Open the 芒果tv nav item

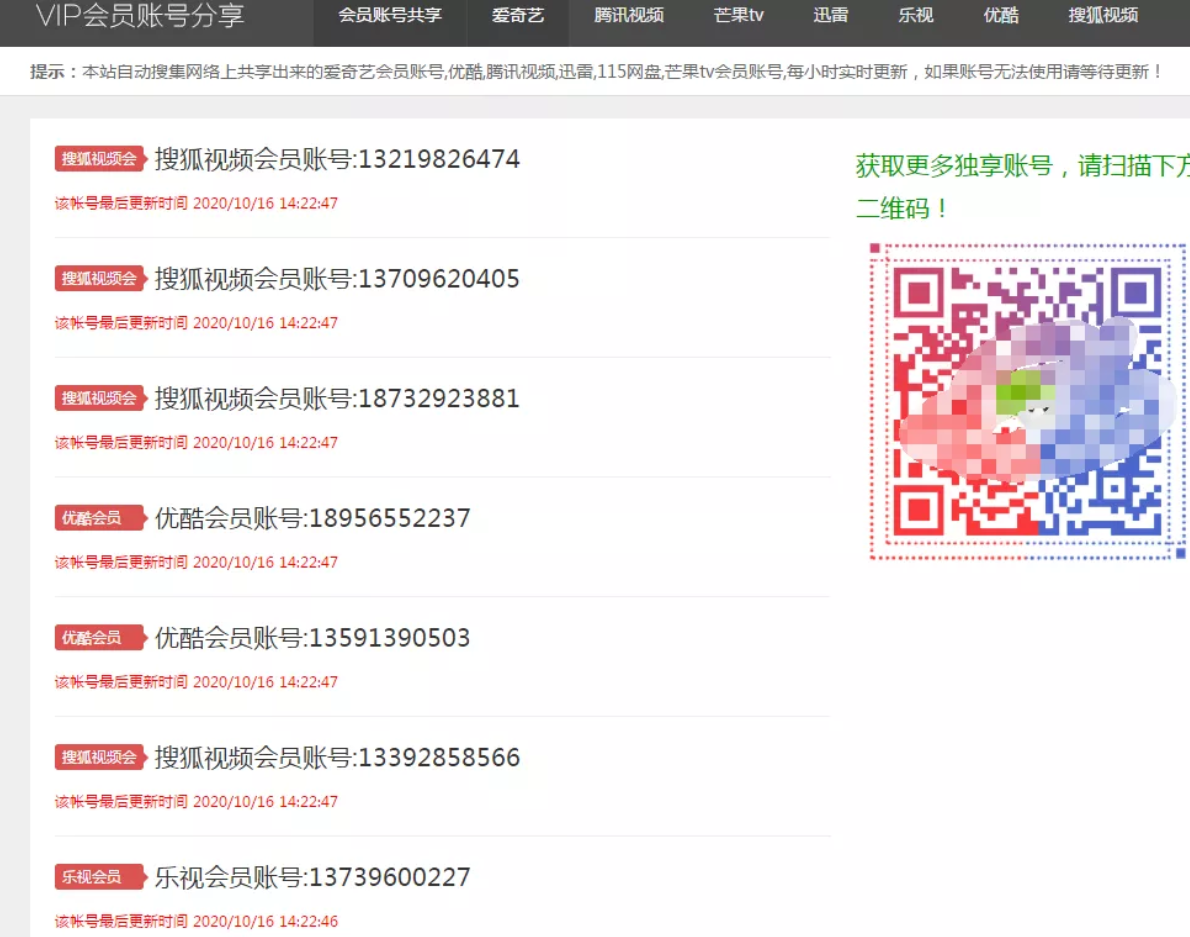[x=738, y=15]
